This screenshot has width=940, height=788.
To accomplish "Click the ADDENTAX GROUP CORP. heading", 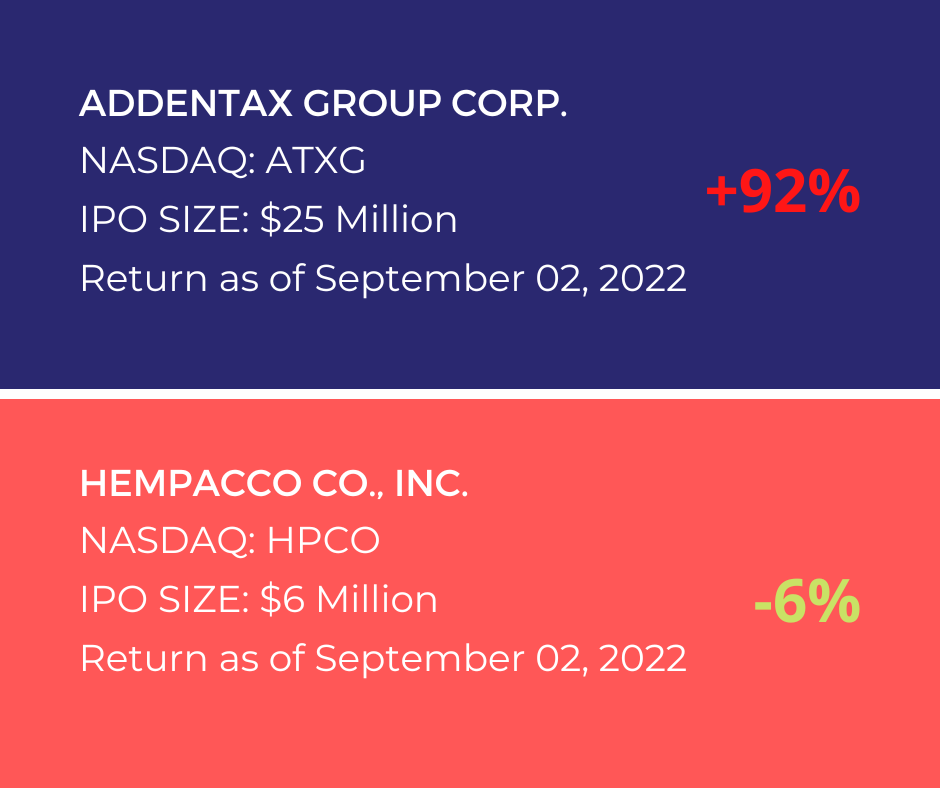I will point(323,103).
